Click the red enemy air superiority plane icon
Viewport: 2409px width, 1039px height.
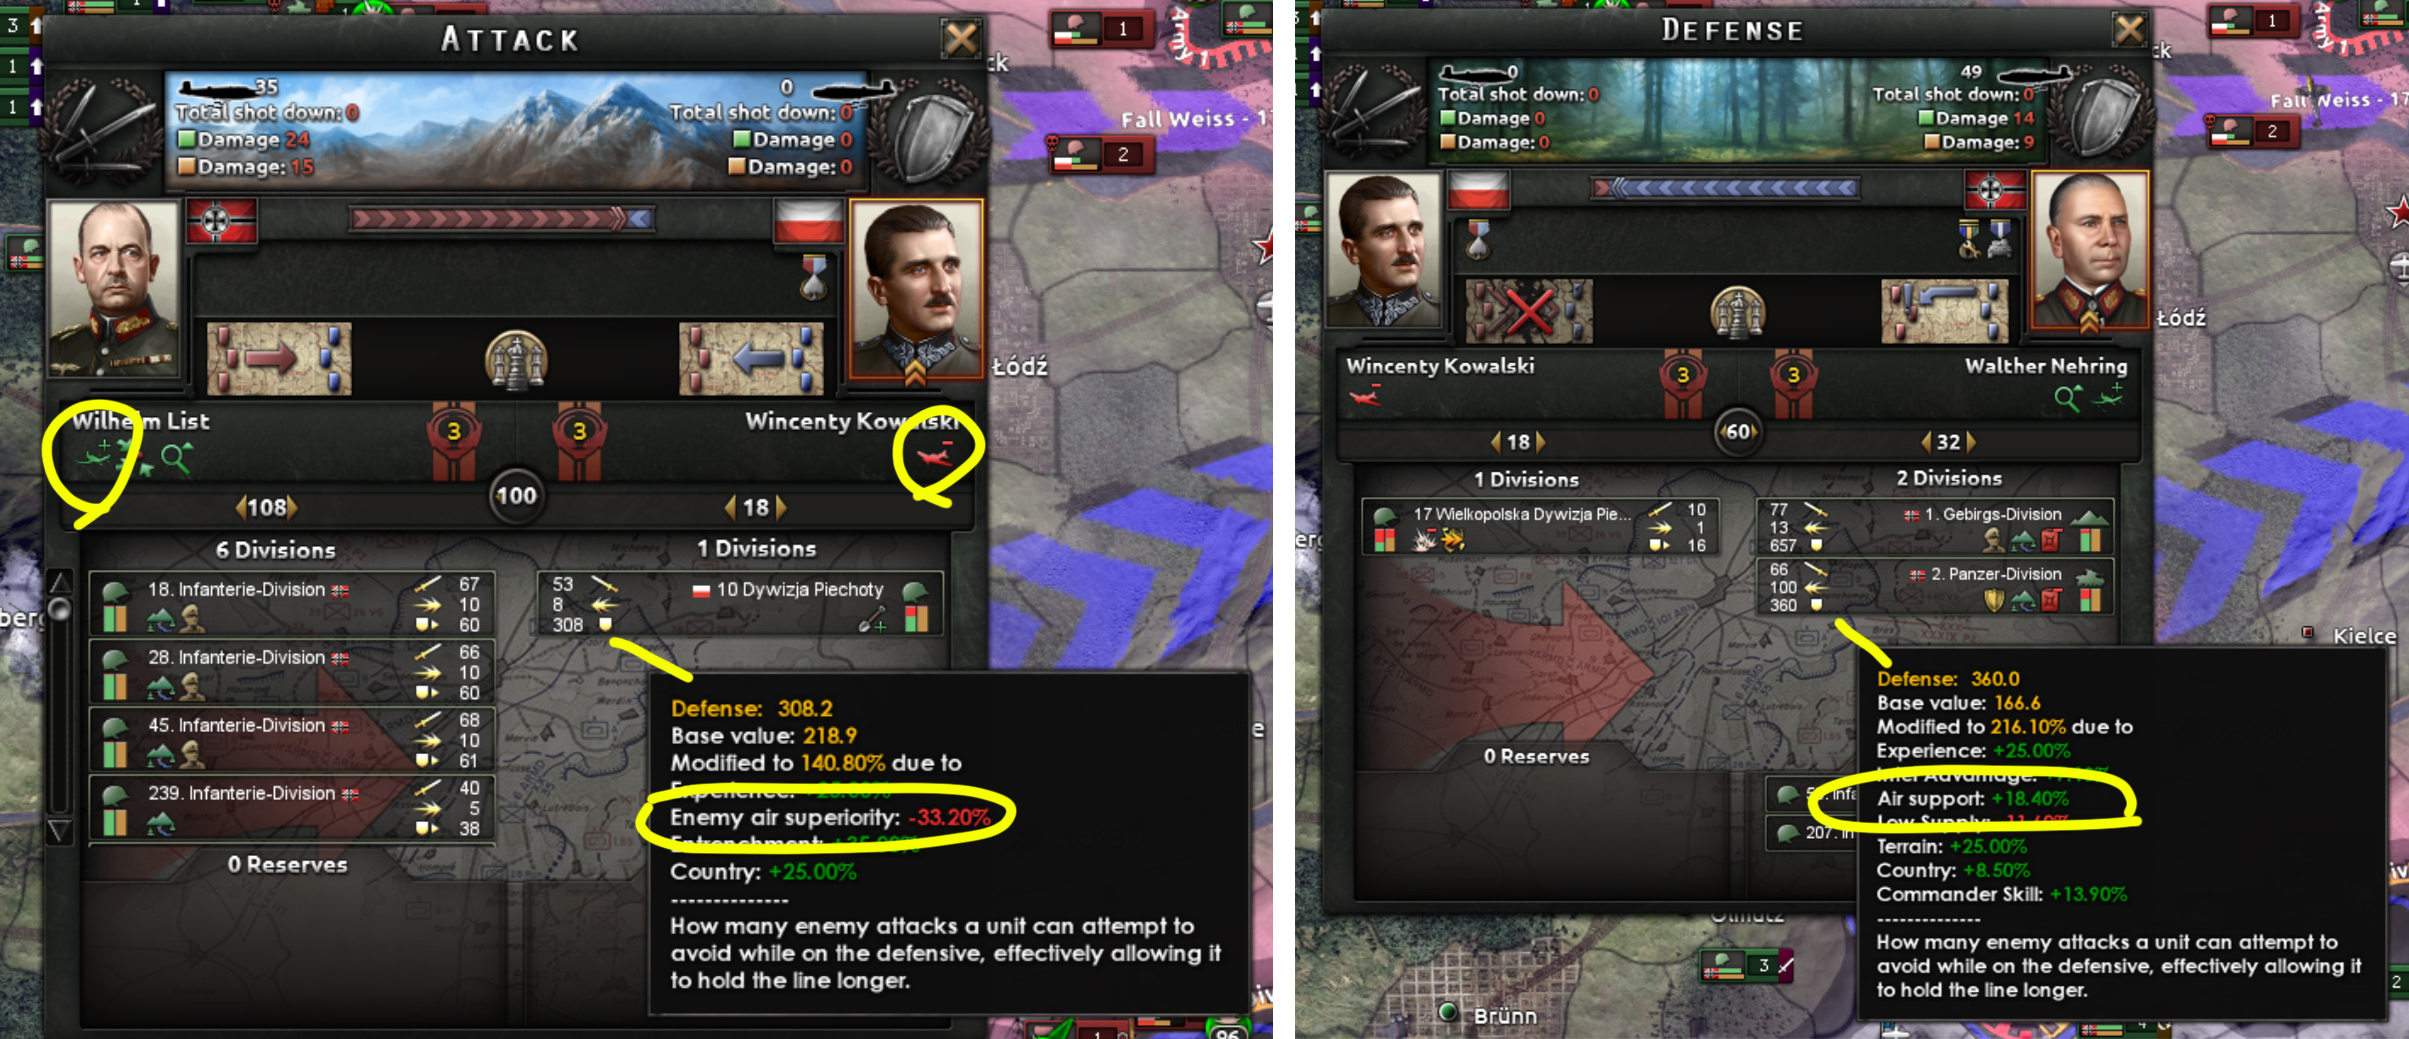[936, 455]
